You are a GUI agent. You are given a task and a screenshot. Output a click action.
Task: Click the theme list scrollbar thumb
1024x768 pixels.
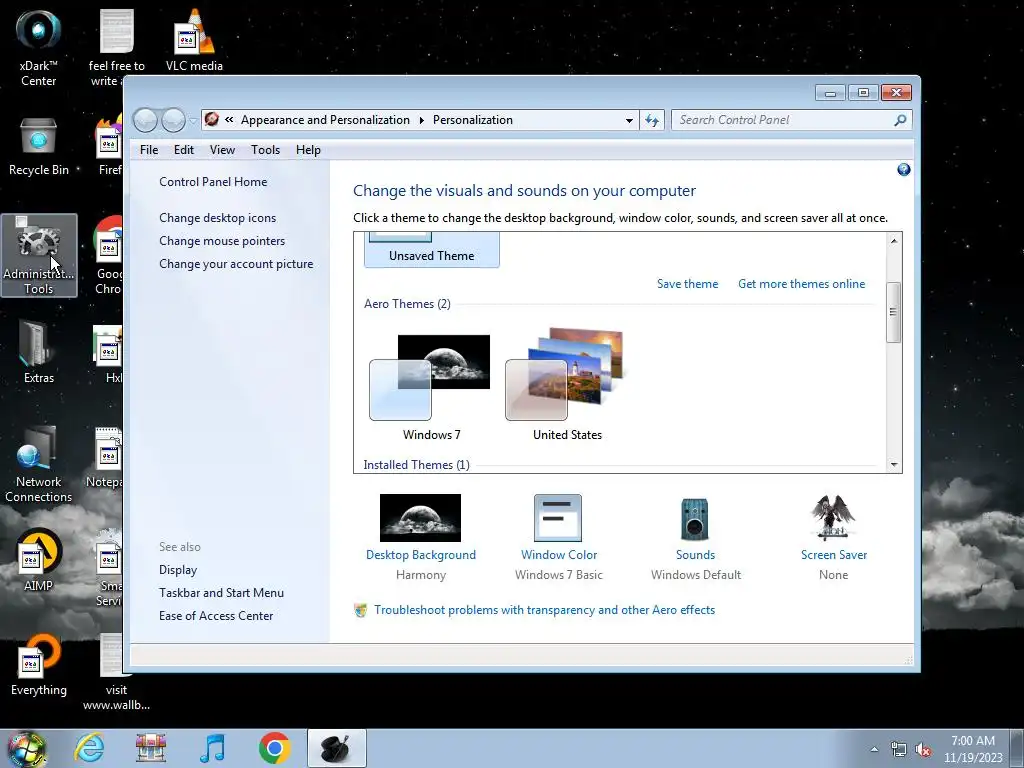(893, 312)
